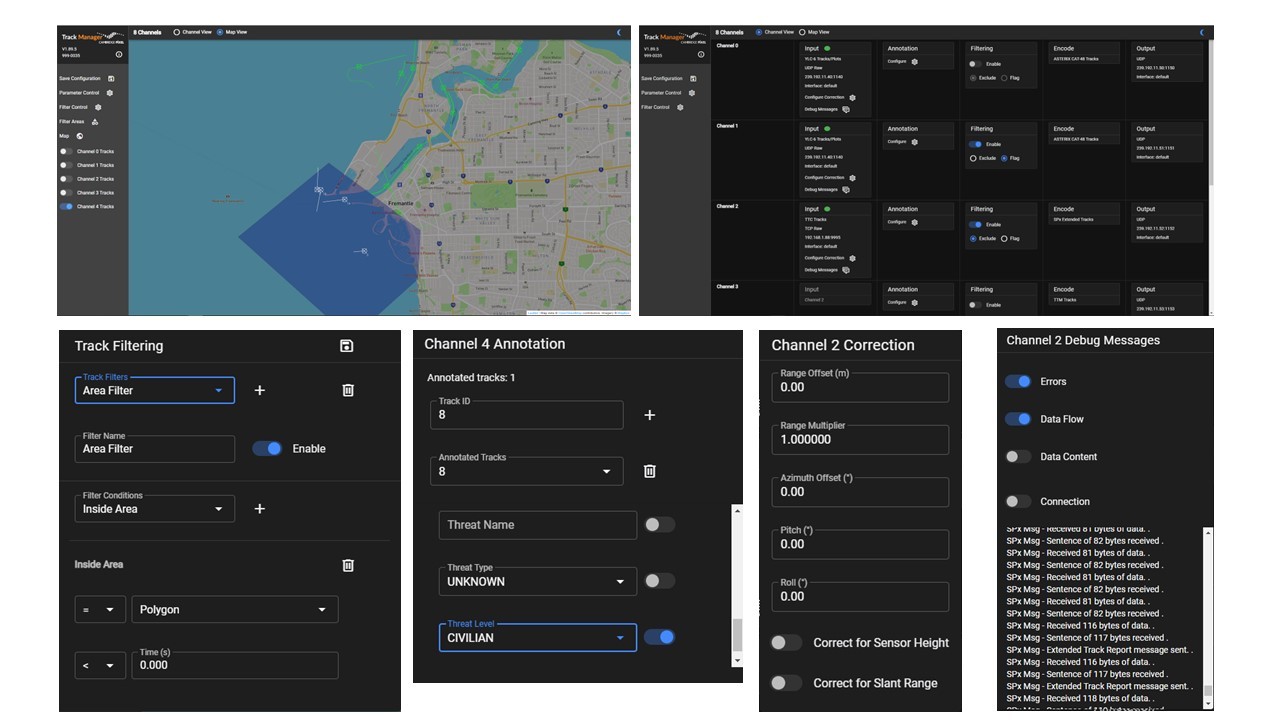The image size is (1280, 720).
Task: Disable the Channel 4 Tracks toggle
Action: pos(66,207)
